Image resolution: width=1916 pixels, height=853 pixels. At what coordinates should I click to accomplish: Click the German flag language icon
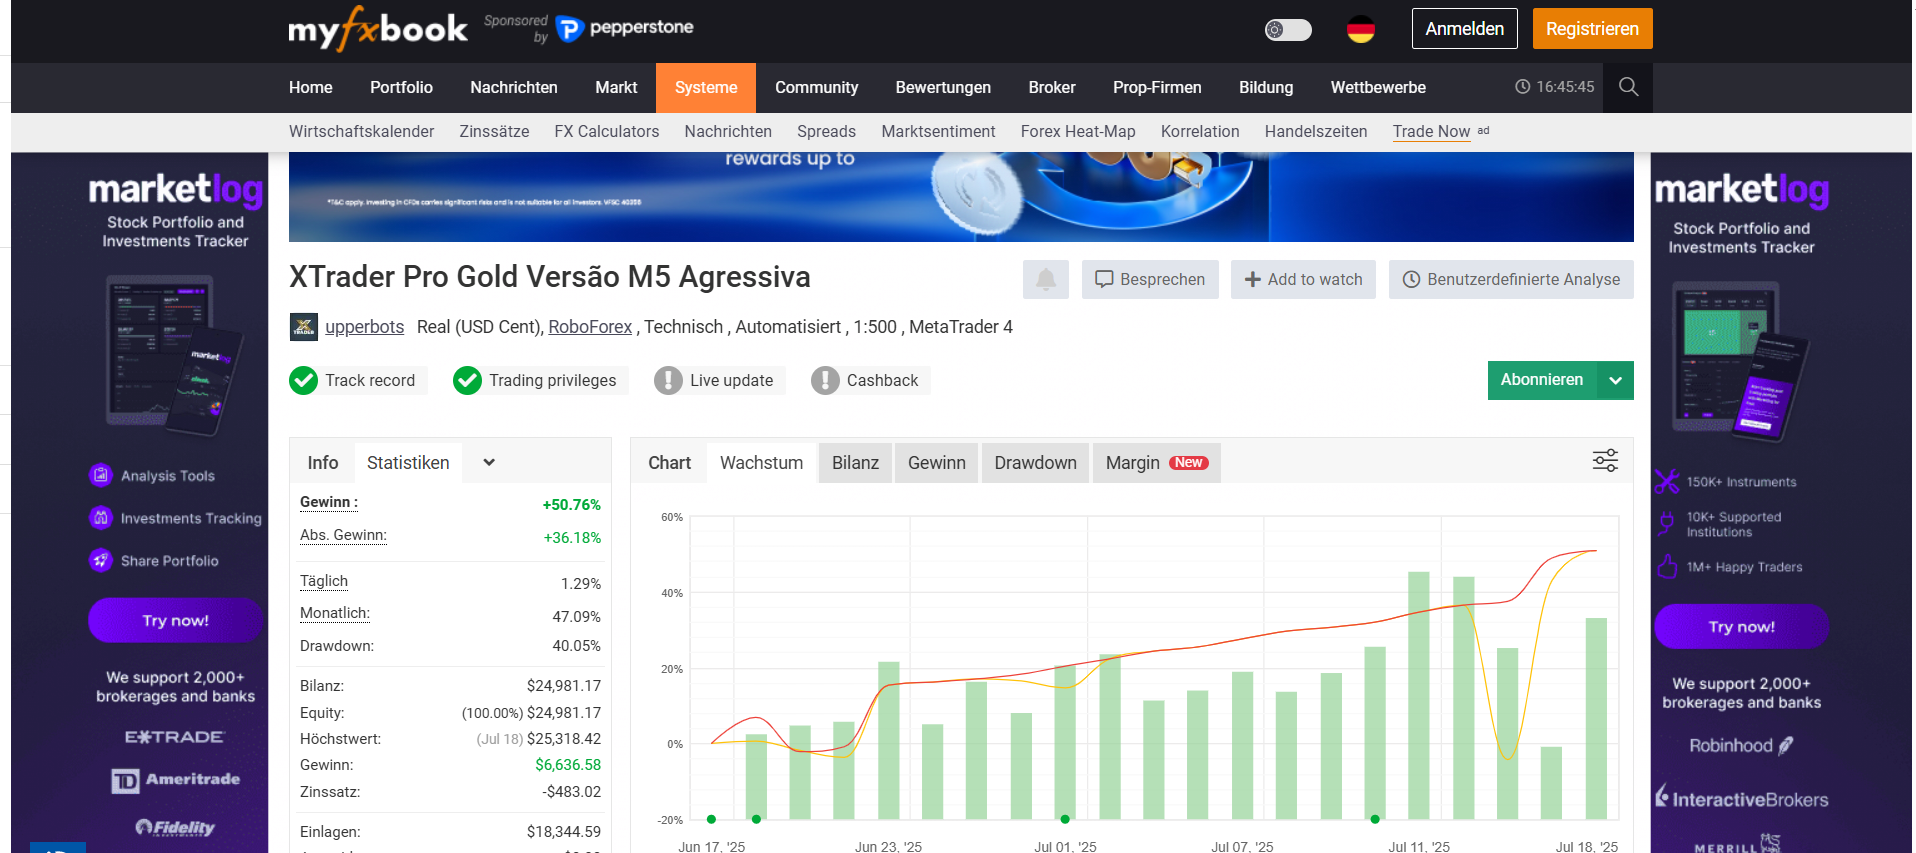(1361, 29)
